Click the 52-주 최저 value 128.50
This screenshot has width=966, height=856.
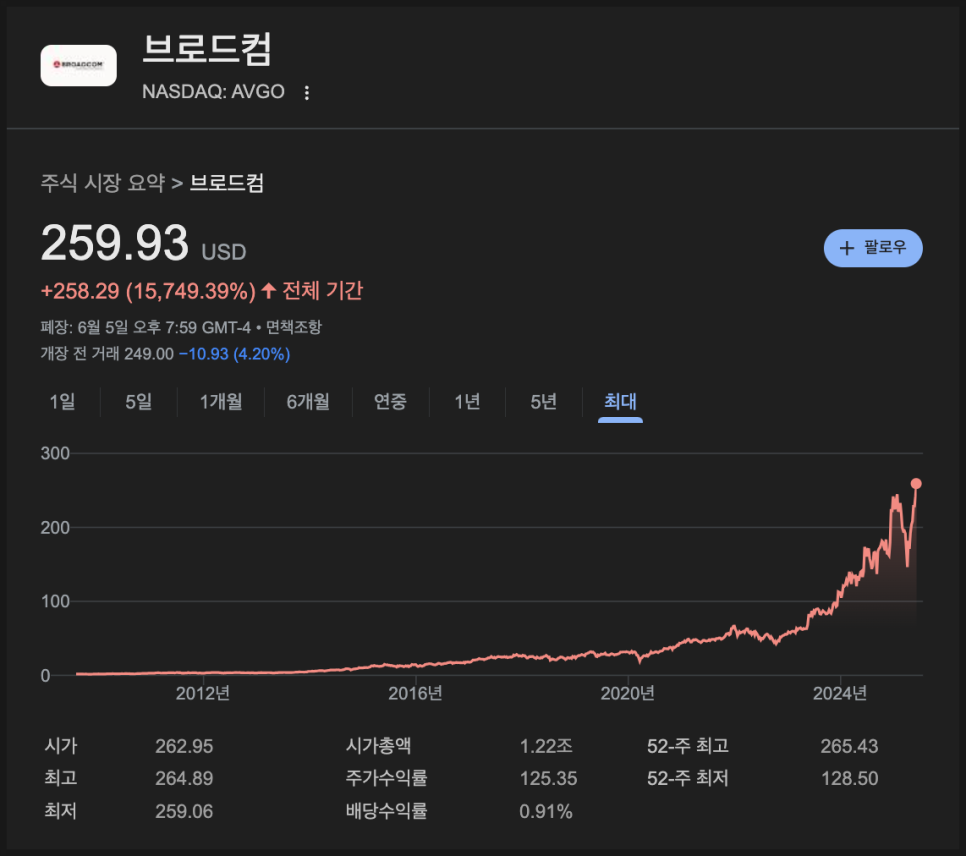[x=849, y=778]
